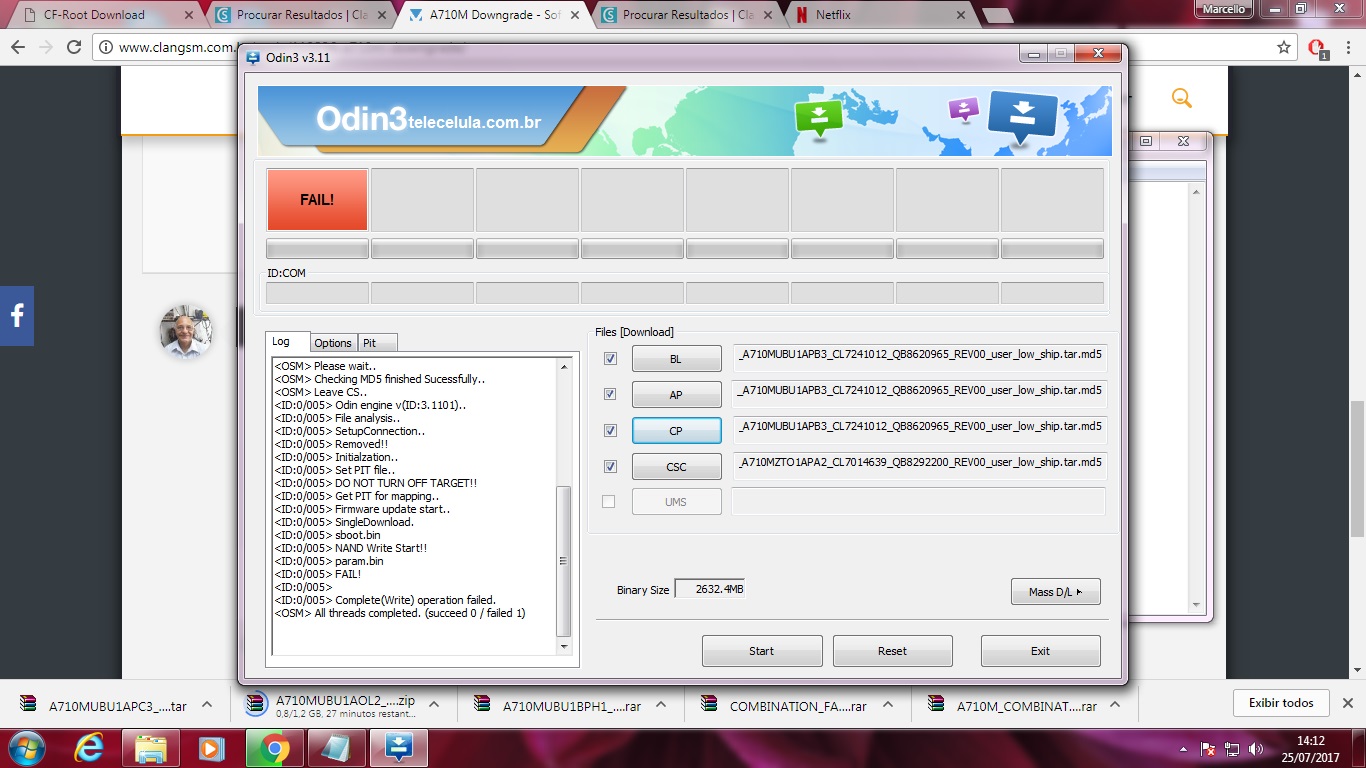Switch to Google Chrome on the taskbar

(x=275, y=748)
